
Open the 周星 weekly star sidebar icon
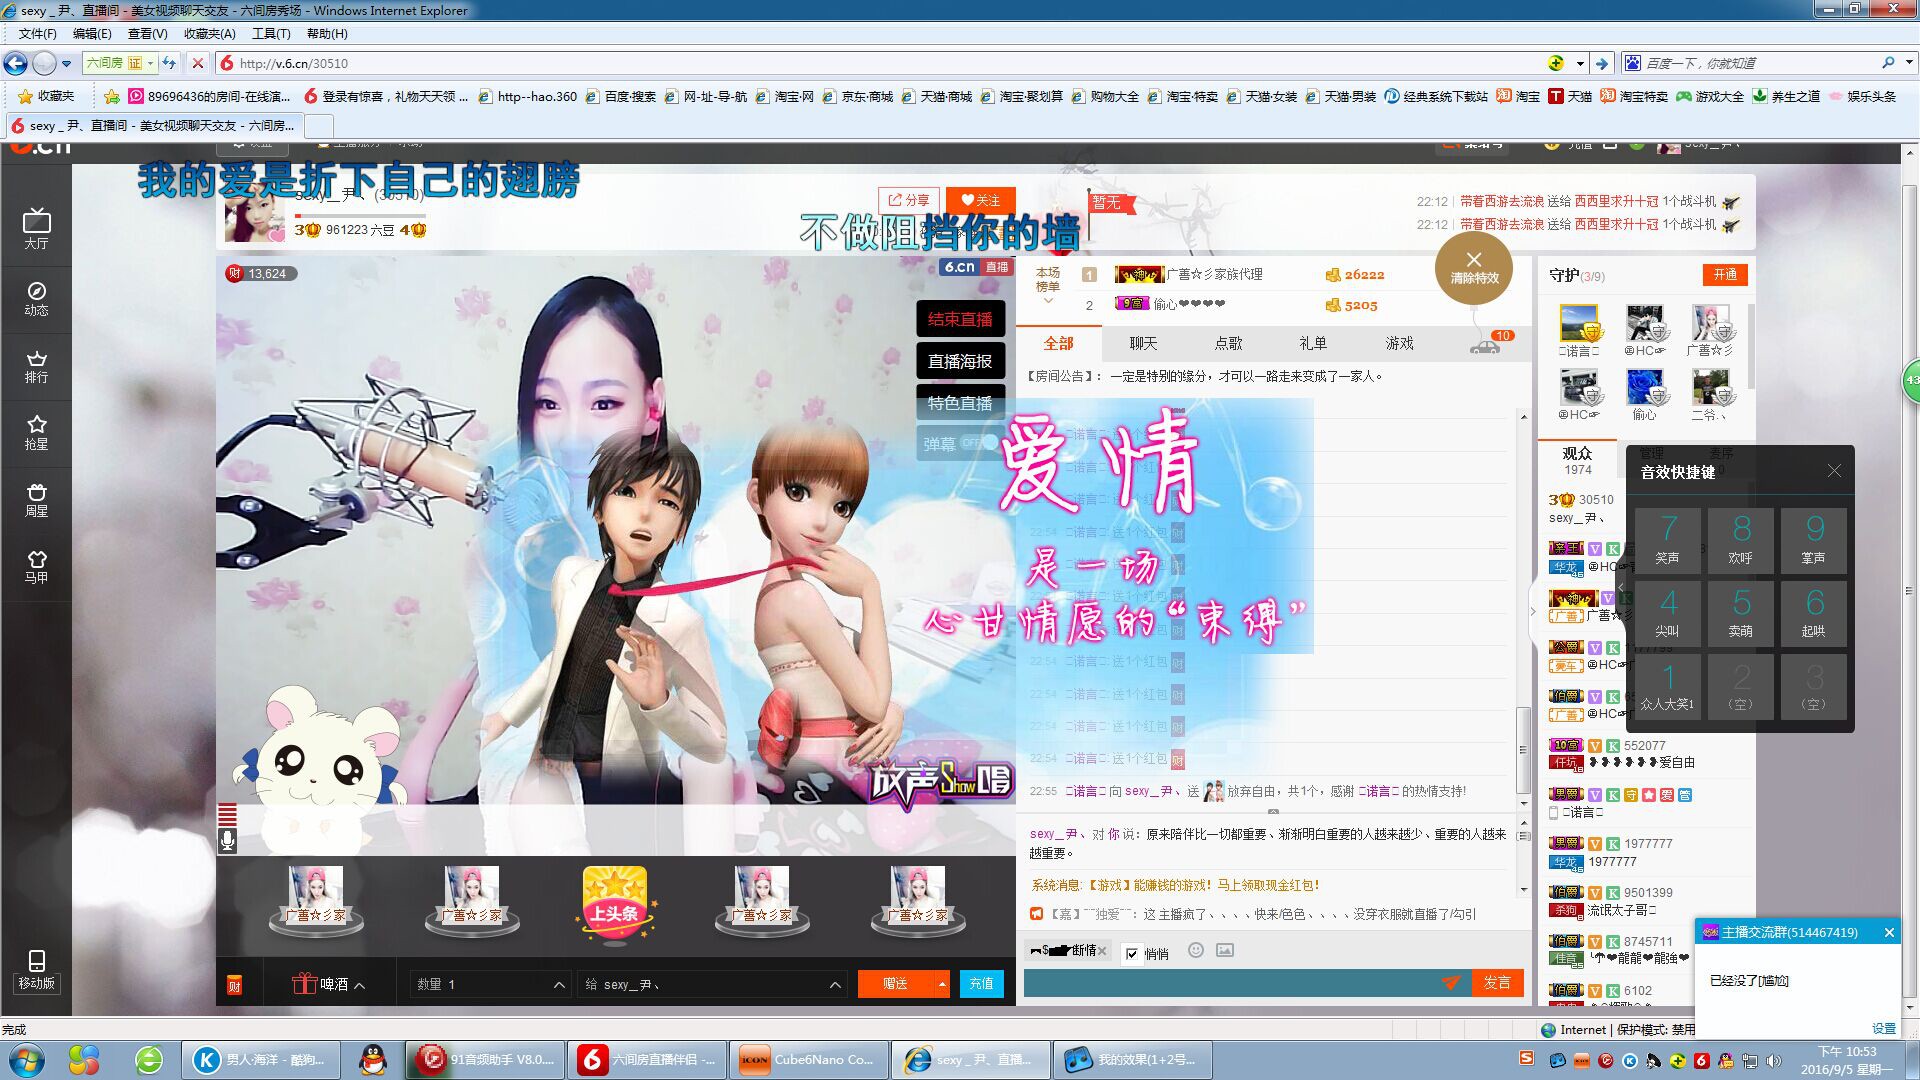36,499
